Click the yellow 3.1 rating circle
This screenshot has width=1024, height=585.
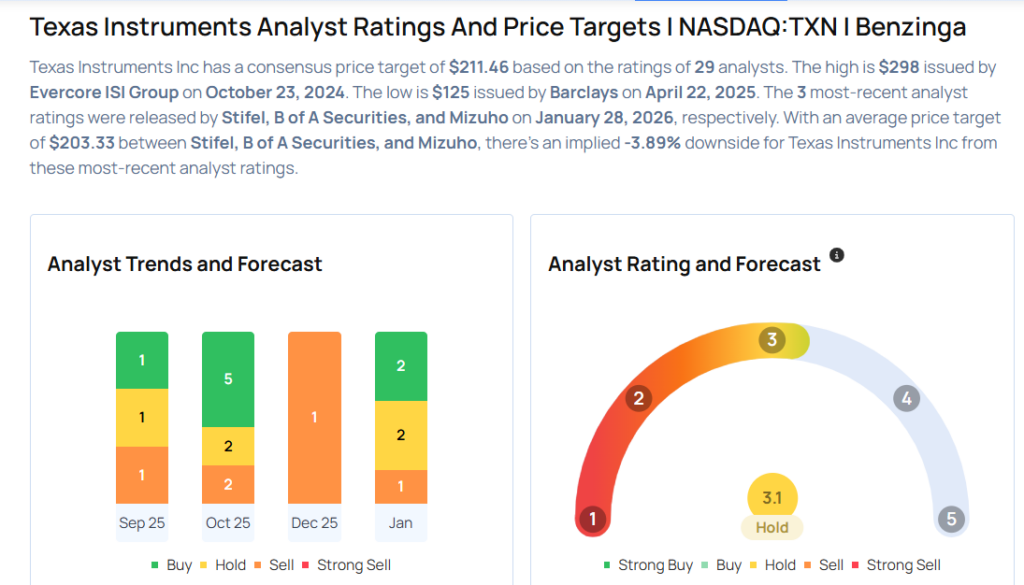click(x=772, y=496)
